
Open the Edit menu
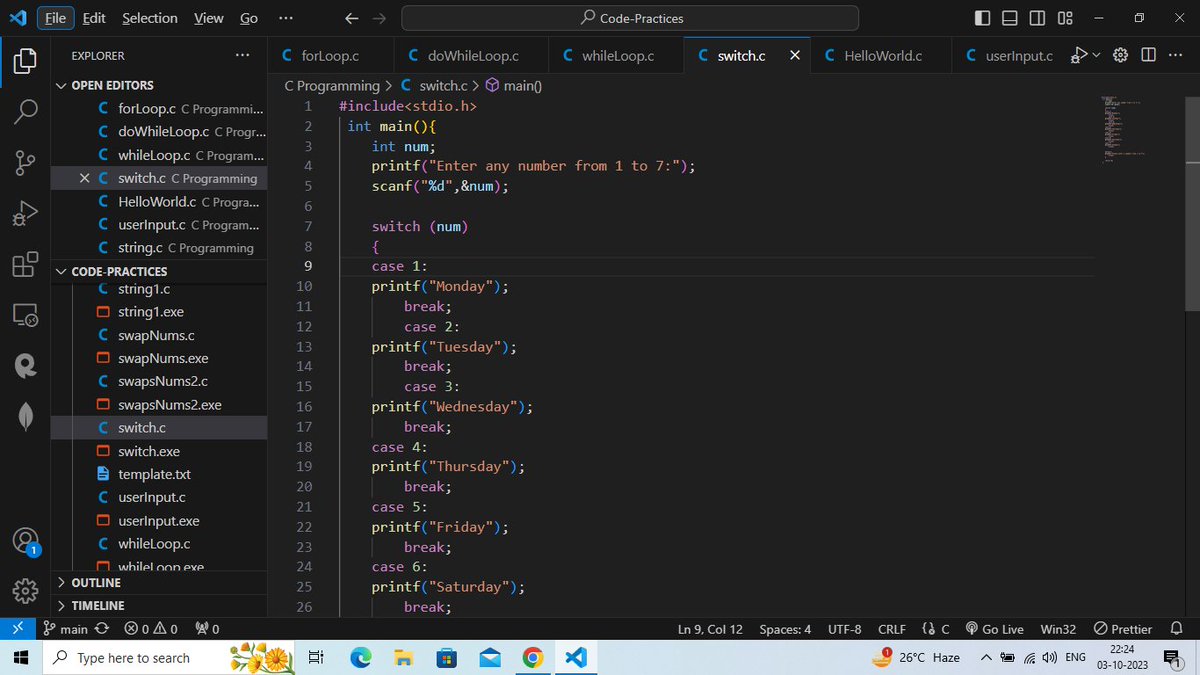pos(94,18)
